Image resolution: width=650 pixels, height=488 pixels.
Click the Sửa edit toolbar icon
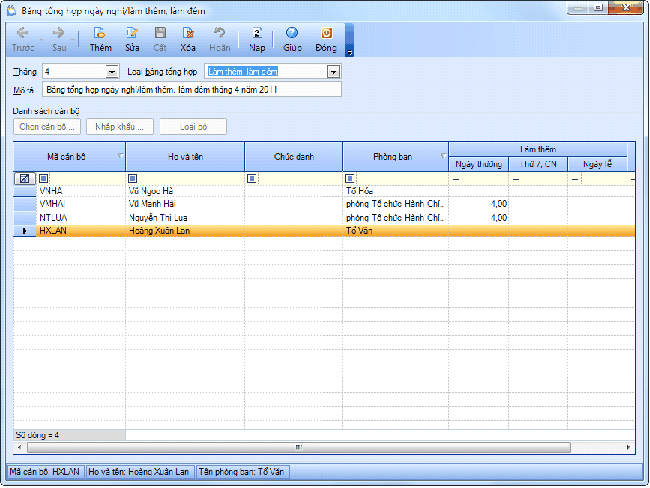pos(132,33)
